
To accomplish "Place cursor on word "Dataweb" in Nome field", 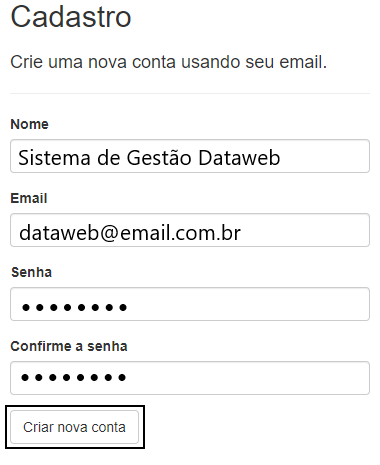I will 239,158.
